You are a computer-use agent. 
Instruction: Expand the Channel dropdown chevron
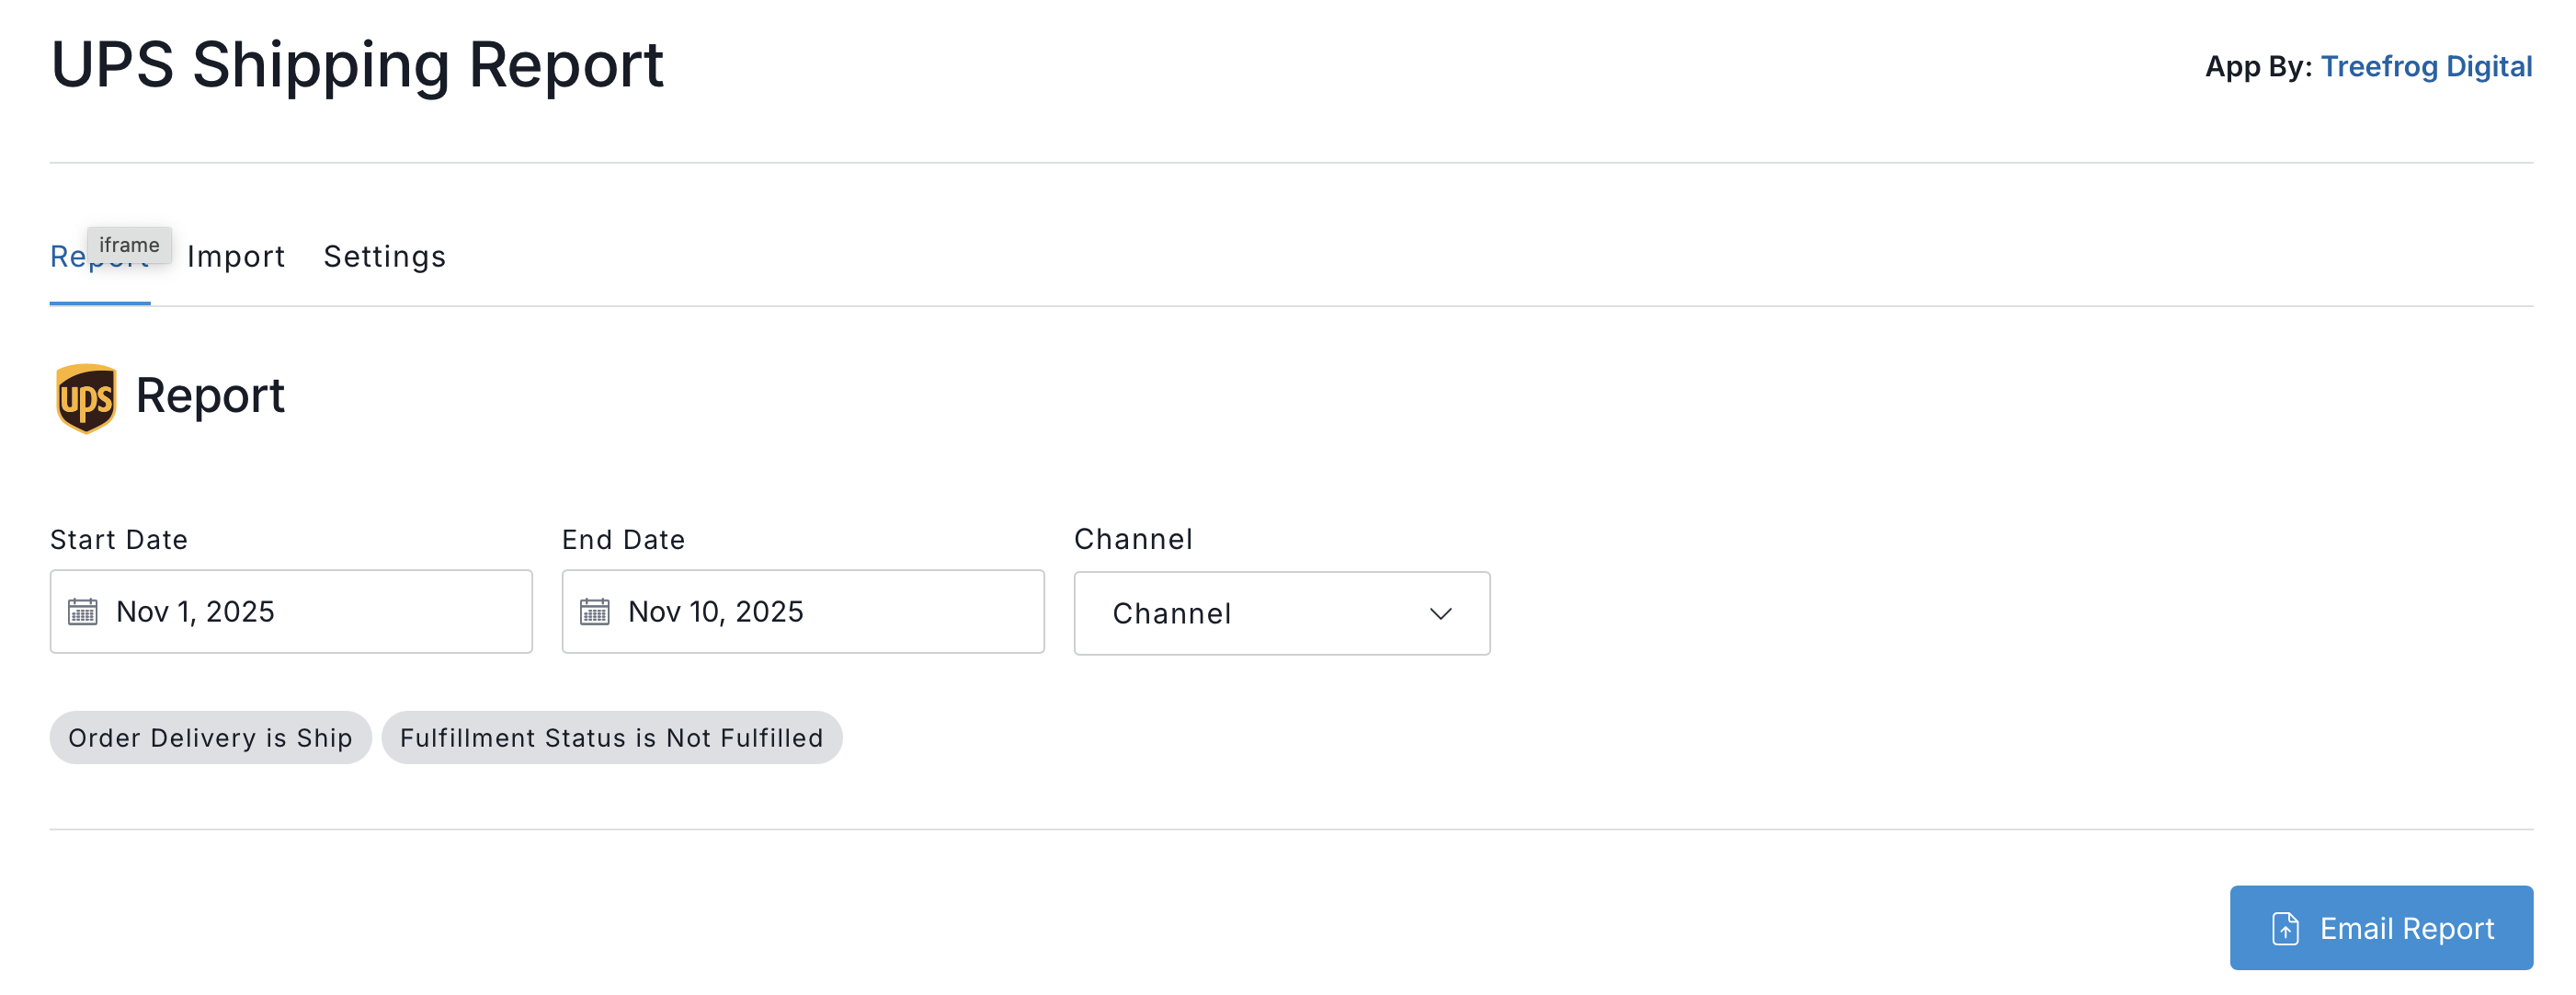pos(1440,613)
